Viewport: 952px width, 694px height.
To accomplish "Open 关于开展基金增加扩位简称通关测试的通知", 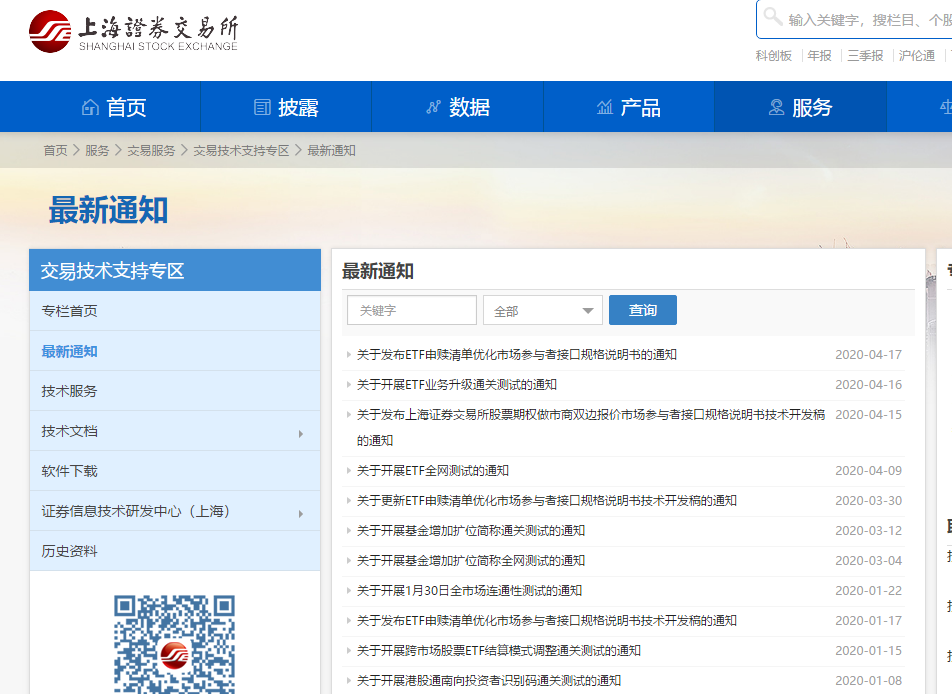I will click(471, 531).
